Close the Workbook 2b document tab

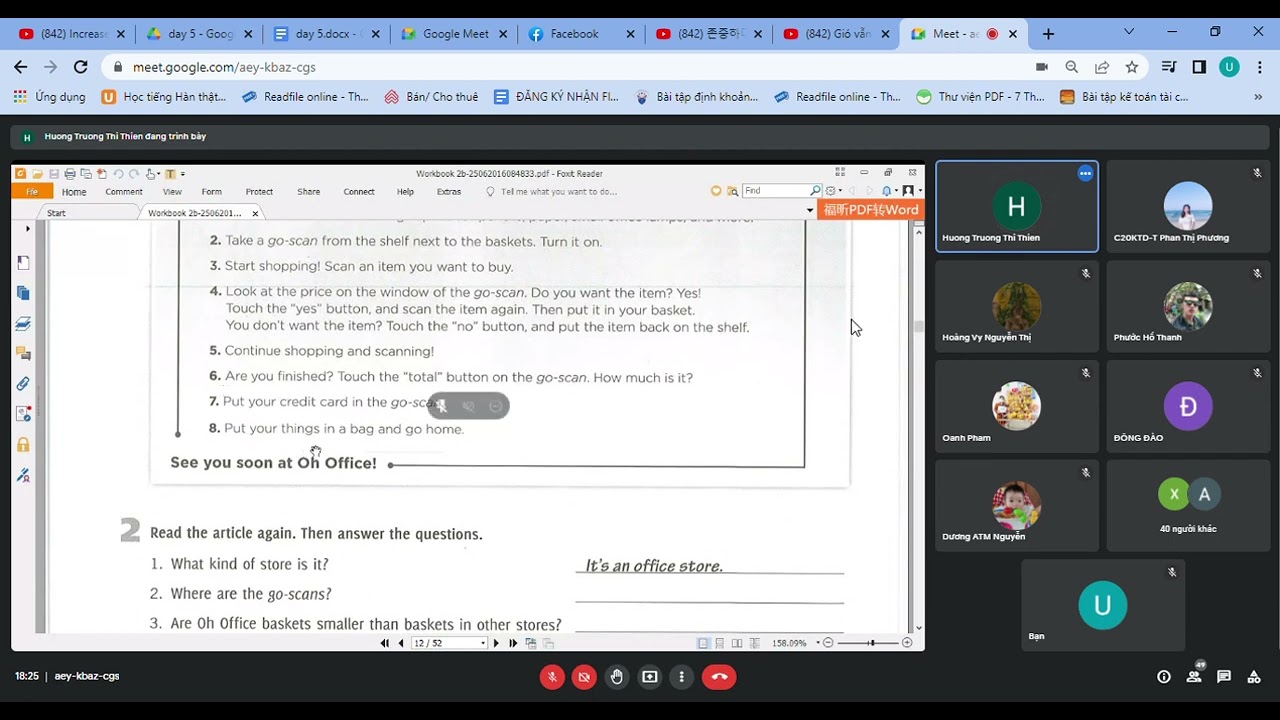tap(255, 213)
